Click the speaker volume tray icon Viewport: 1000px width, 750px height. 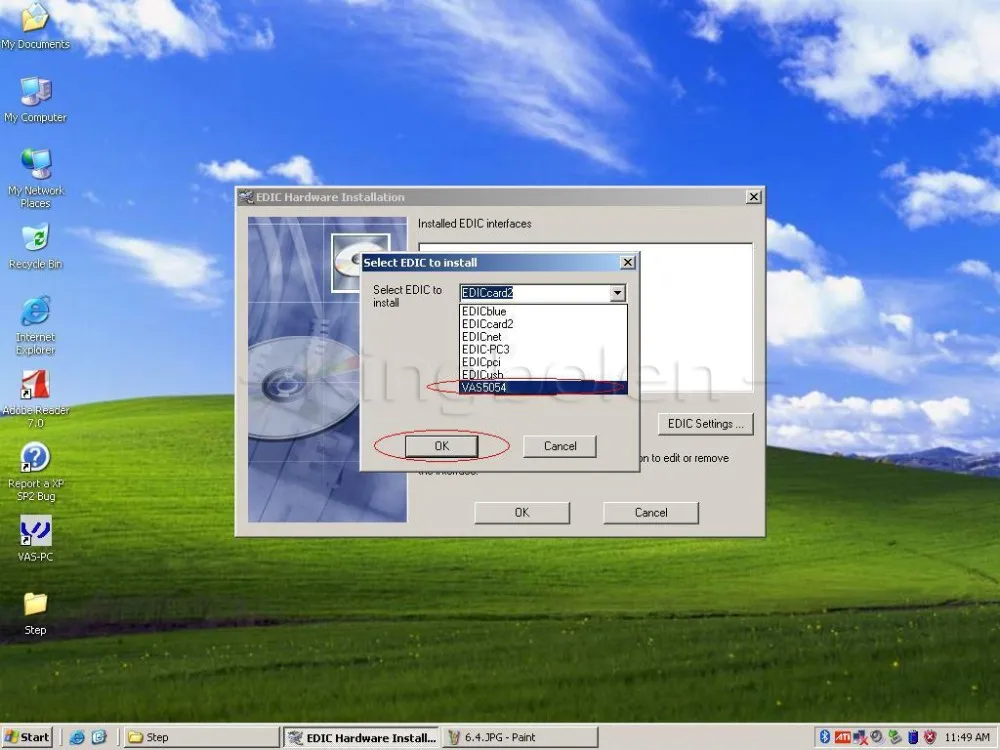coord(877,737)
